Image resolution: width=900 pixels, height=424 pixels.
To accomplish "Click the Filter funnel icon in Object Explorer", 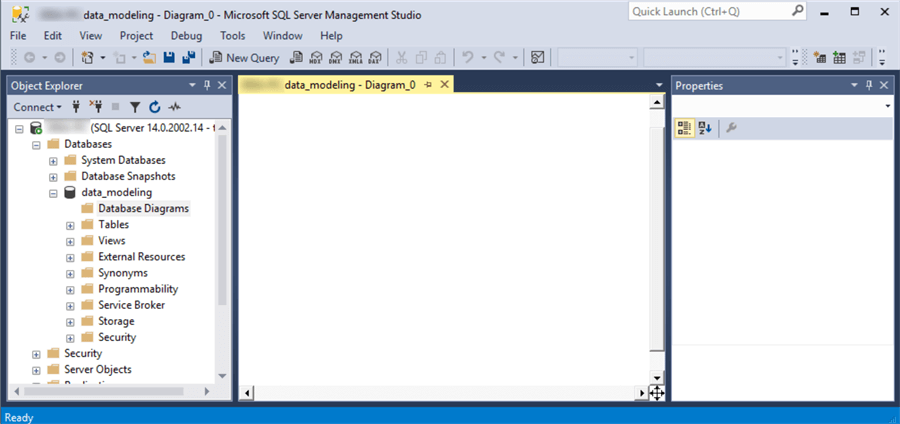I will click(135, 107).
